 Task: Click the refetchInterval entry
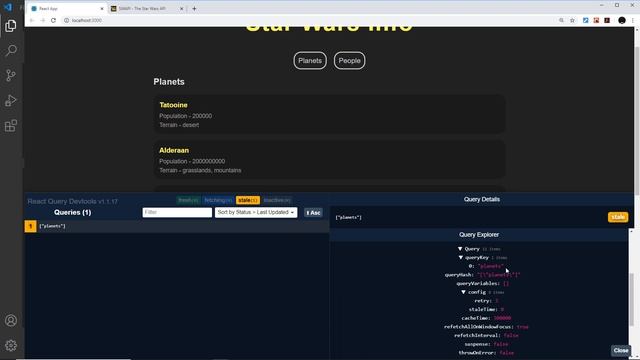pos(486,336)
